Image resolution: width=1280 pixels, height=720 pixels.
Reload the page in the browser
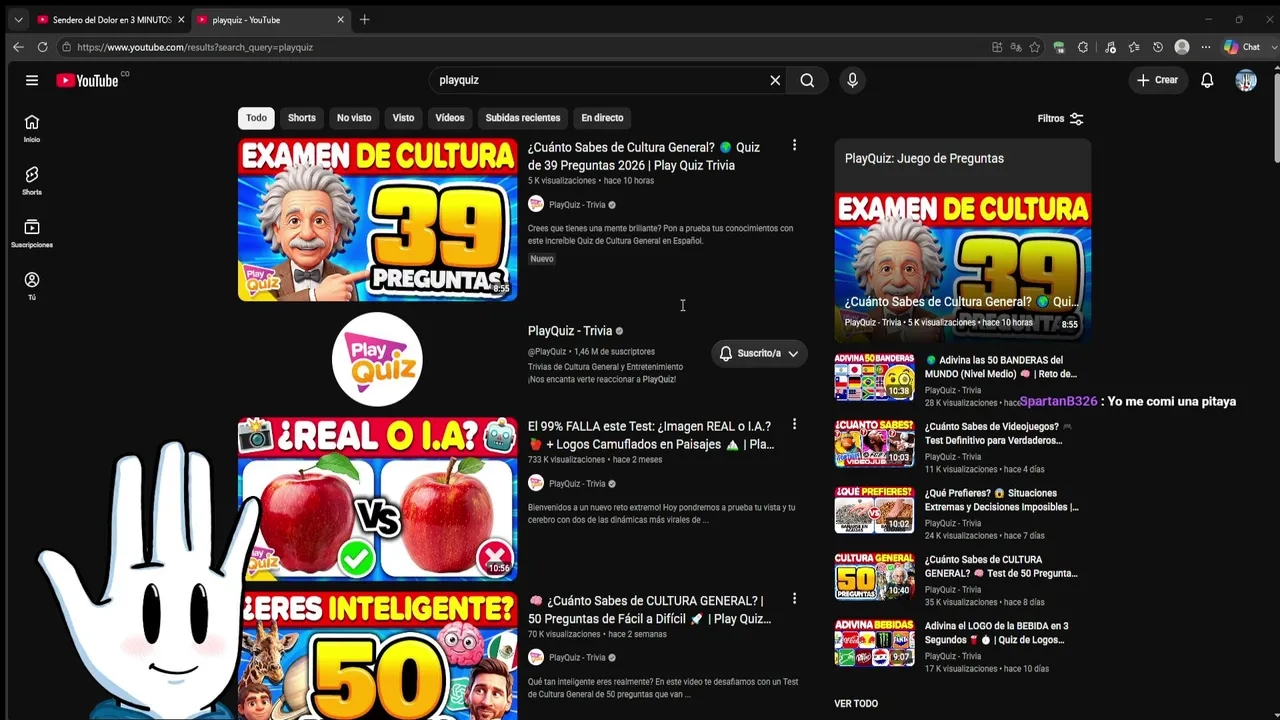[42, 47]
